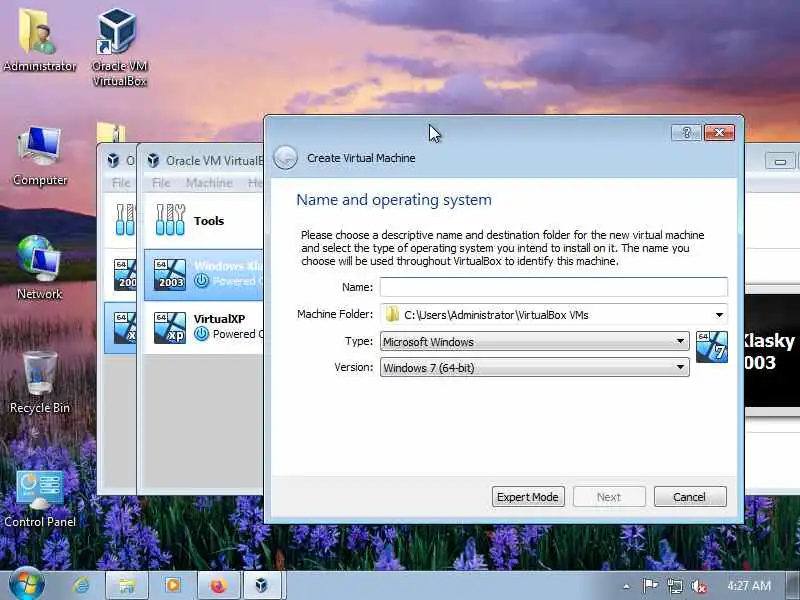Open the Type dropdown showing Microsoft Windows
Viewport: 800px width, 600px height.
point(534,341)
